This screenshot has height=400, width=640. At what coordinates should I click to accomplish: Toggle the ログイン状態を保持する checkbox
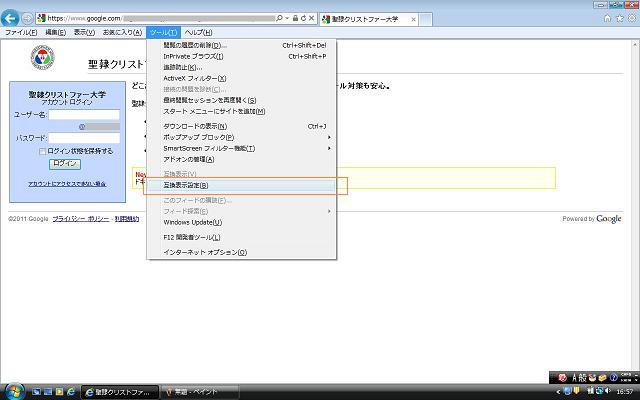42,151
